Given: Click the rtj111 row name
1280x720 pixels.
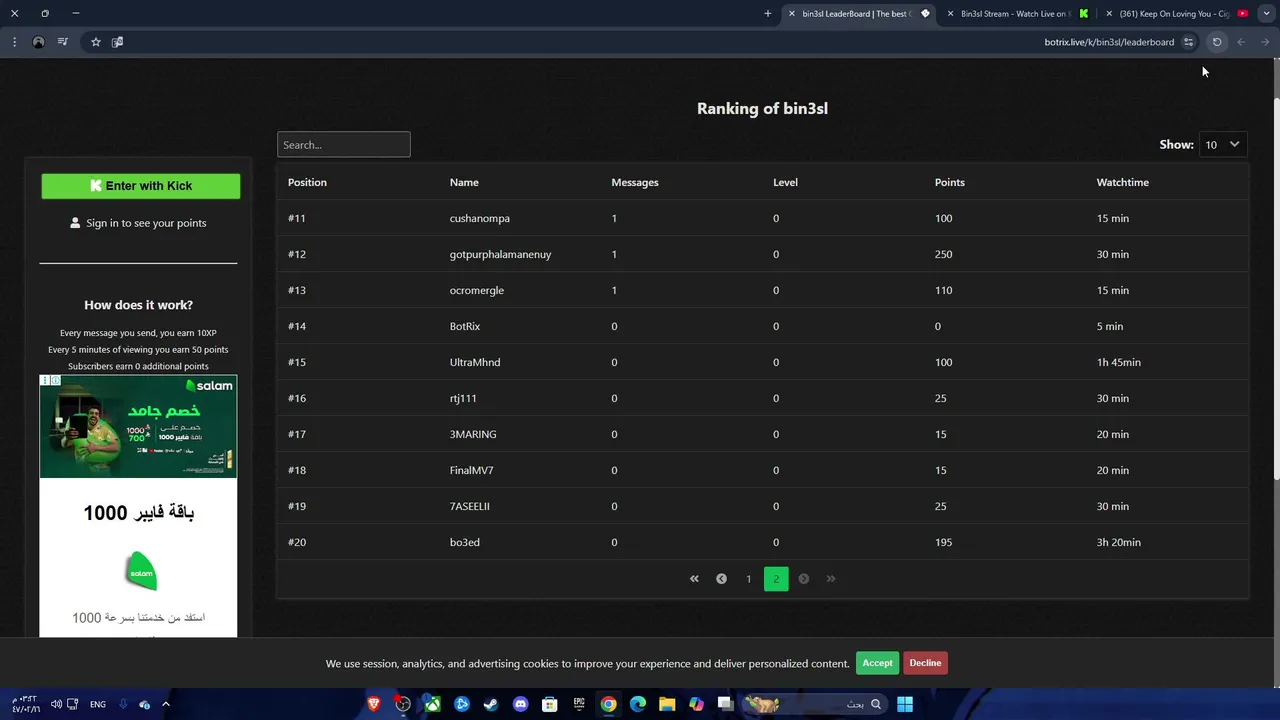Looking at the screenshot, I should [x=463, y=398].
